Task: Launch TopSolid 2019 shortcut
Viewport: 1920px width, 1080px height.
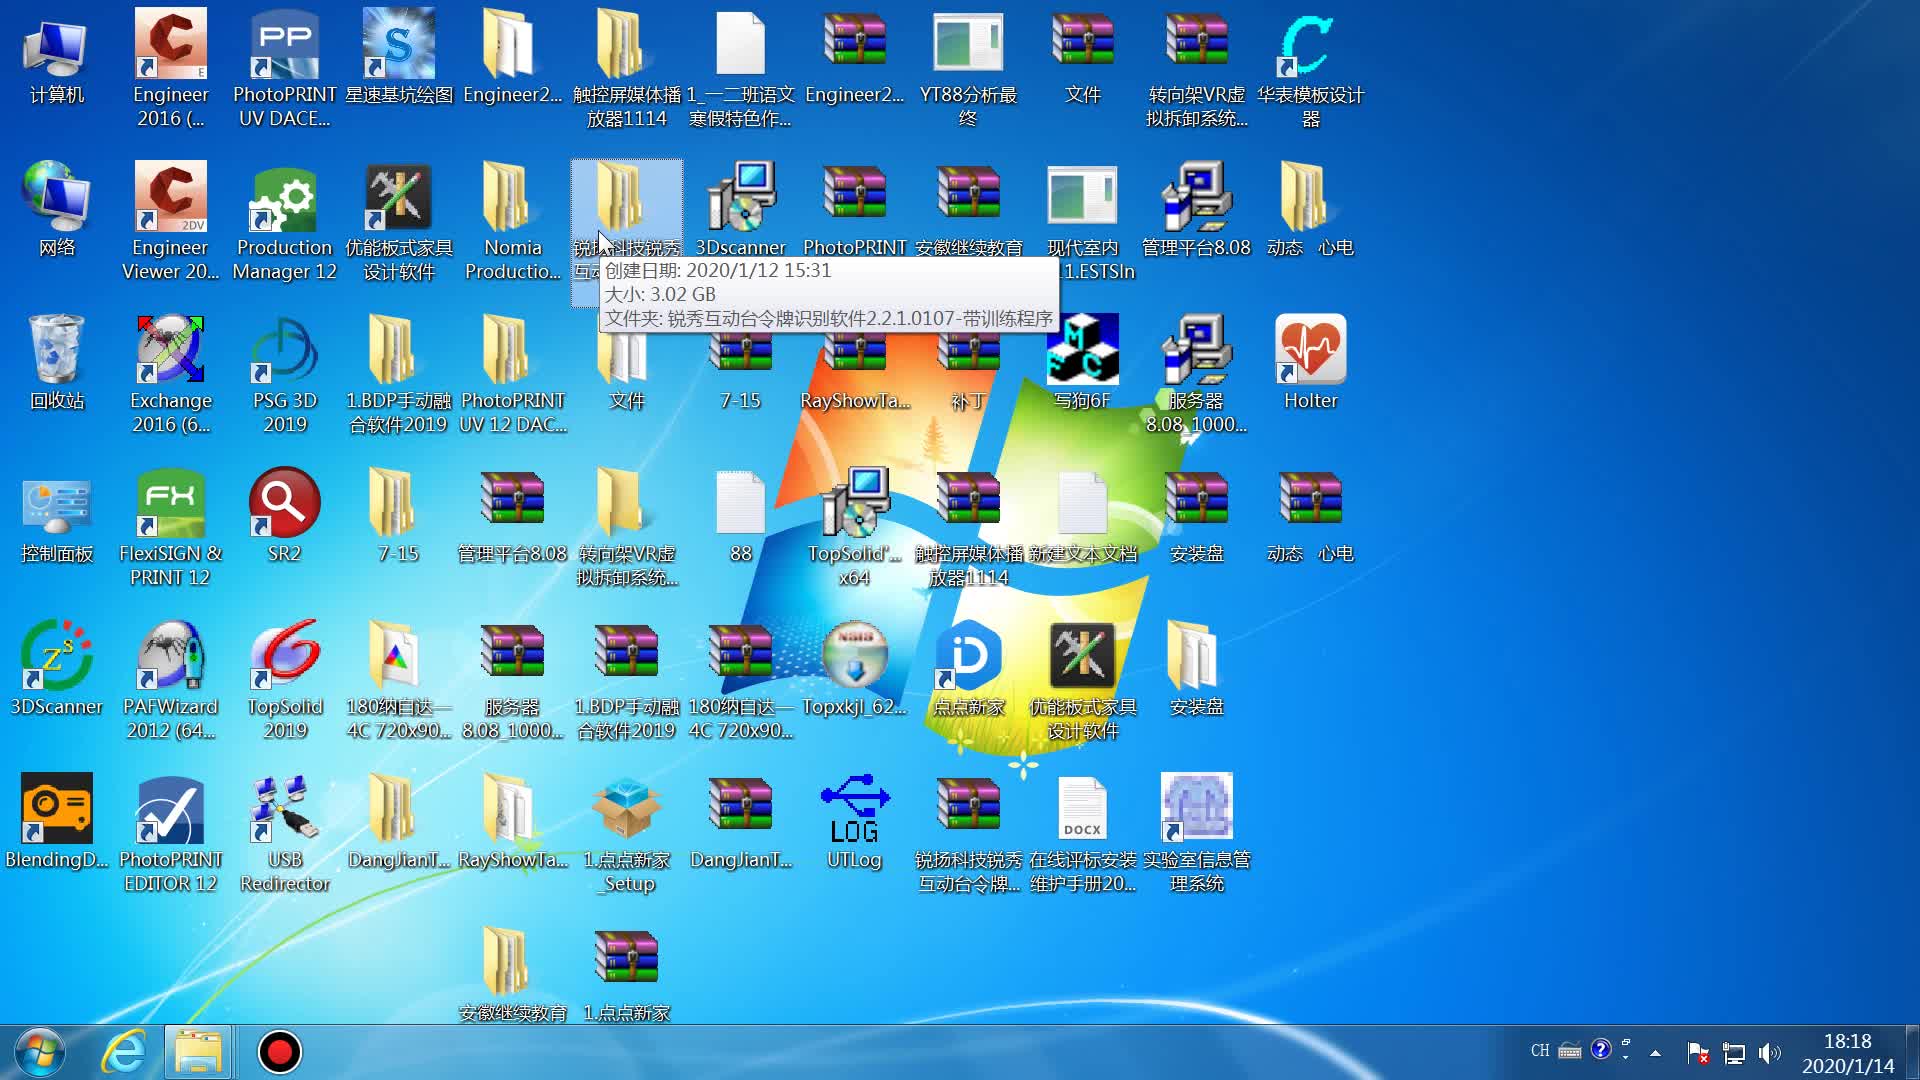Action: (284, 680)
